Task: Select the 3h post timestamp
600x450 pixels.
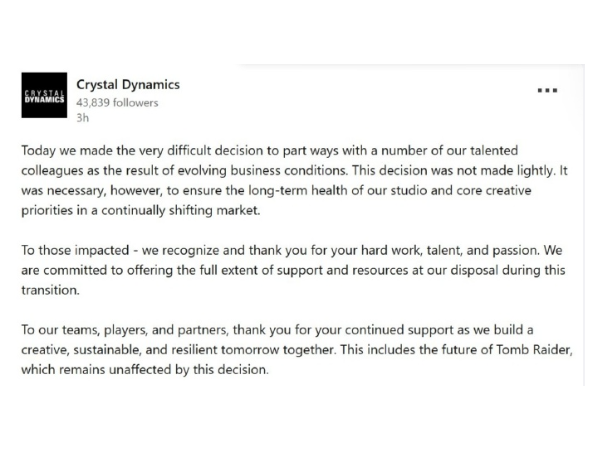Action: (x=82, y=117)
